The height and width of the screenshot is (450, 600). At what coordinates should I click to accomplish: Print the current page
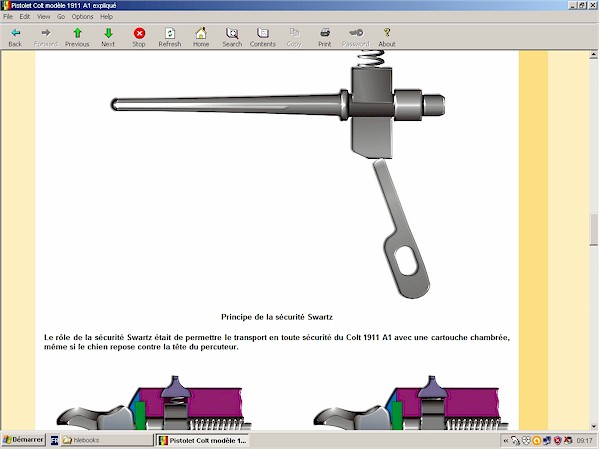click(x=325, y=37)
